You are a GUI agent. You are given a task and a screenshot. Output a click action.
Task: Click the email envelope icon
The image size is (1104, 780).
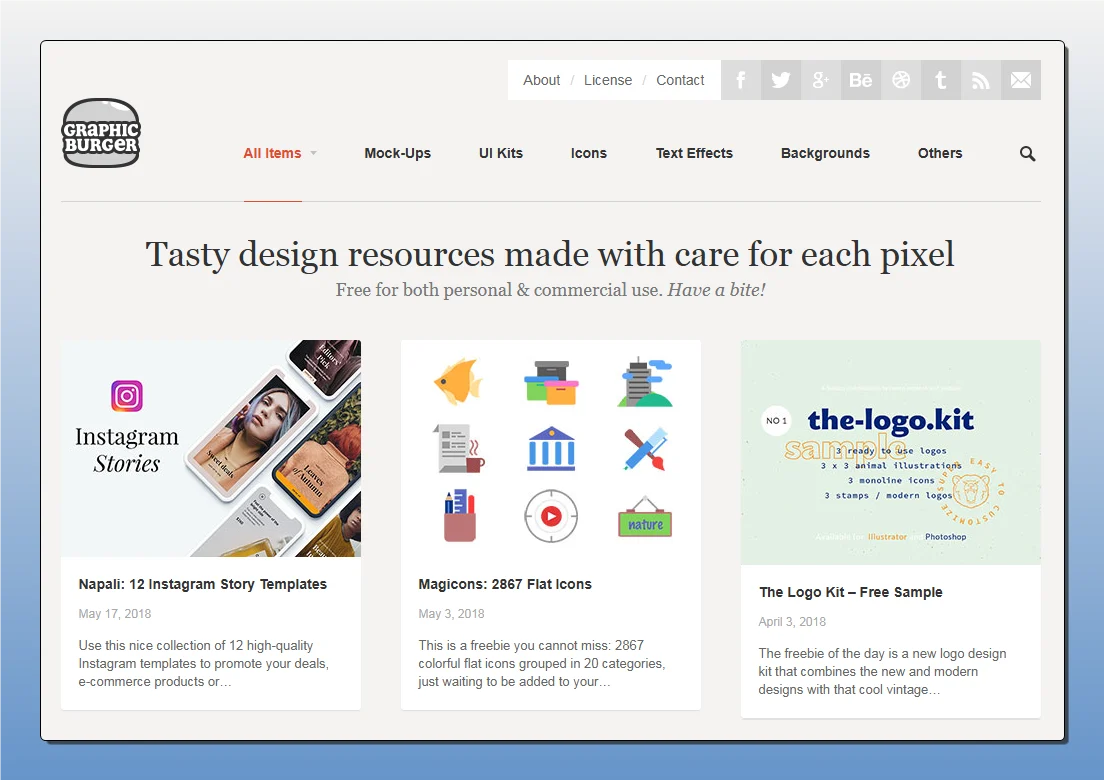coord(1021,80)
